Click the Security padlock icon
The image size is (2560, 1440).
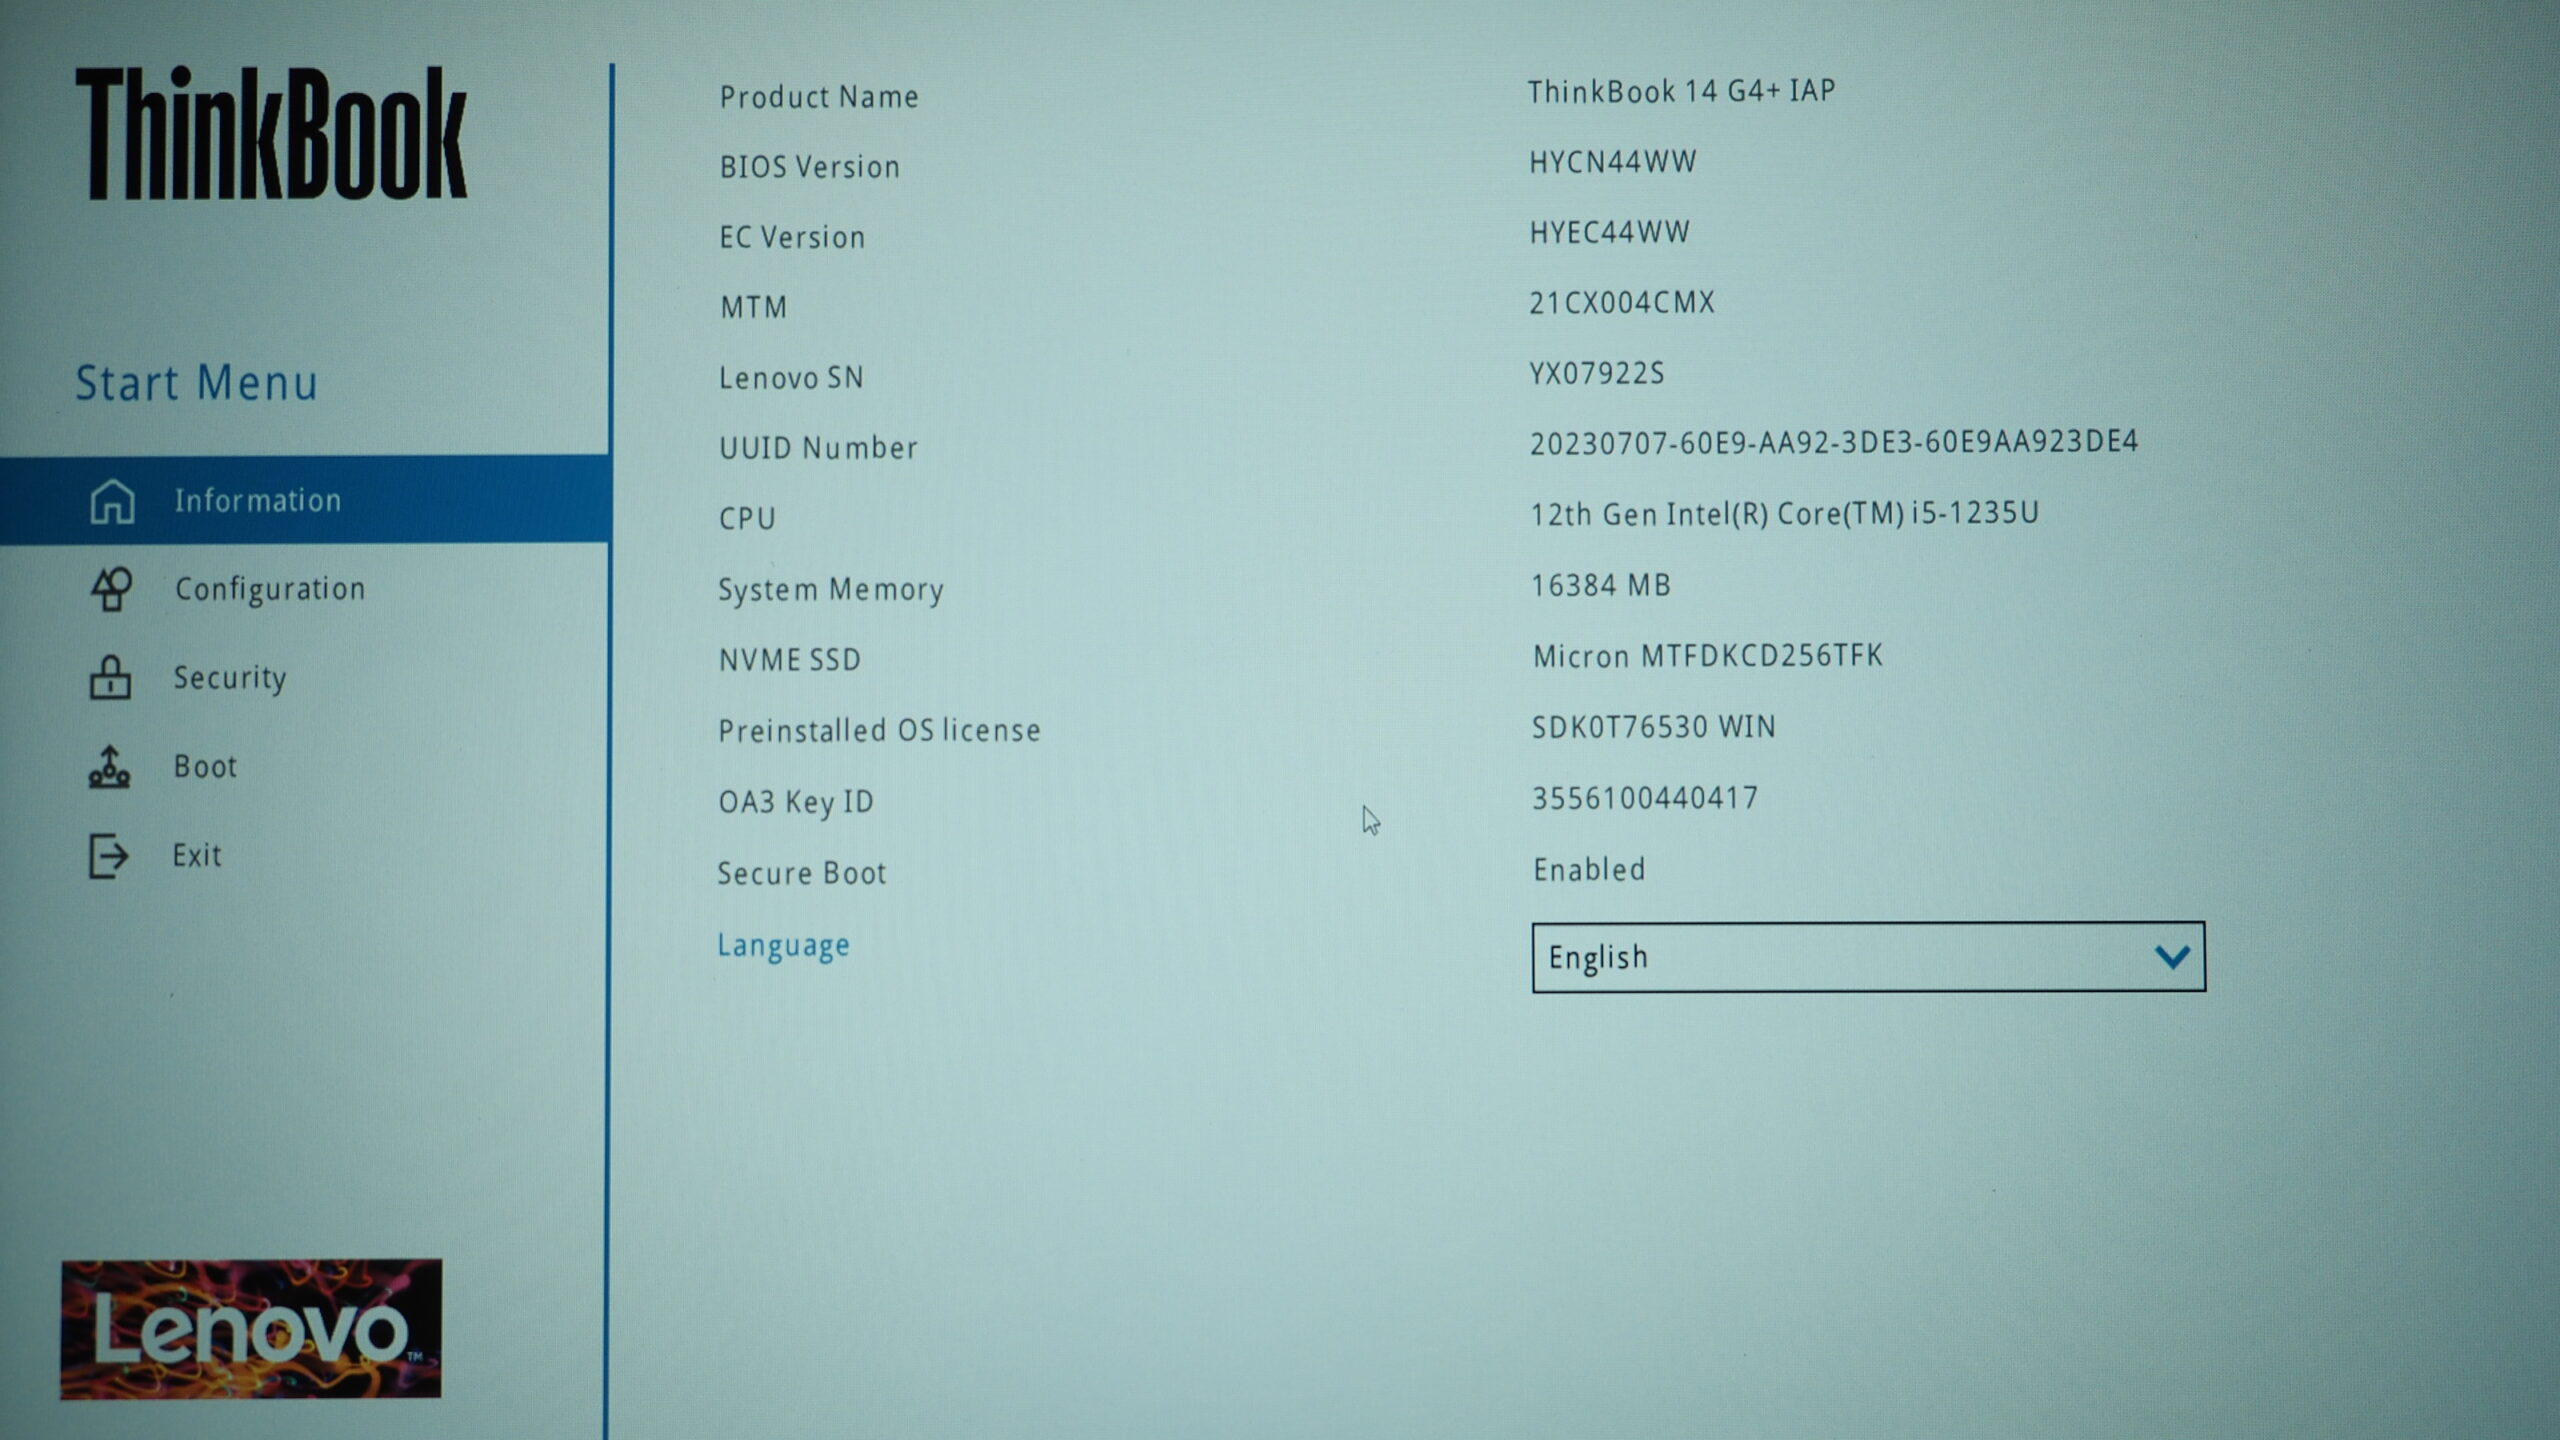[x=110, y=678]
